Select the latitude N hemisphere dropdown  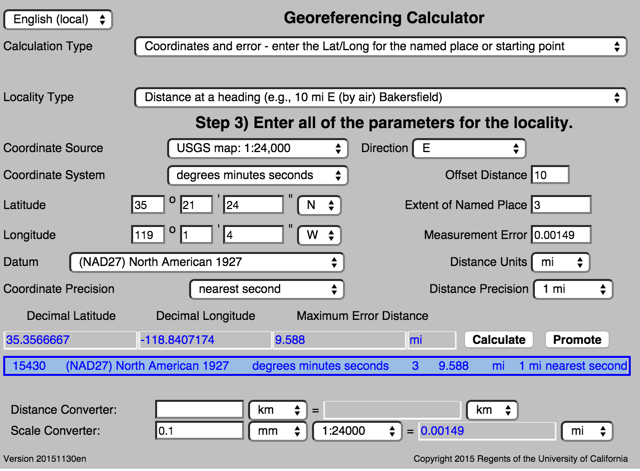tap(320, 205)
